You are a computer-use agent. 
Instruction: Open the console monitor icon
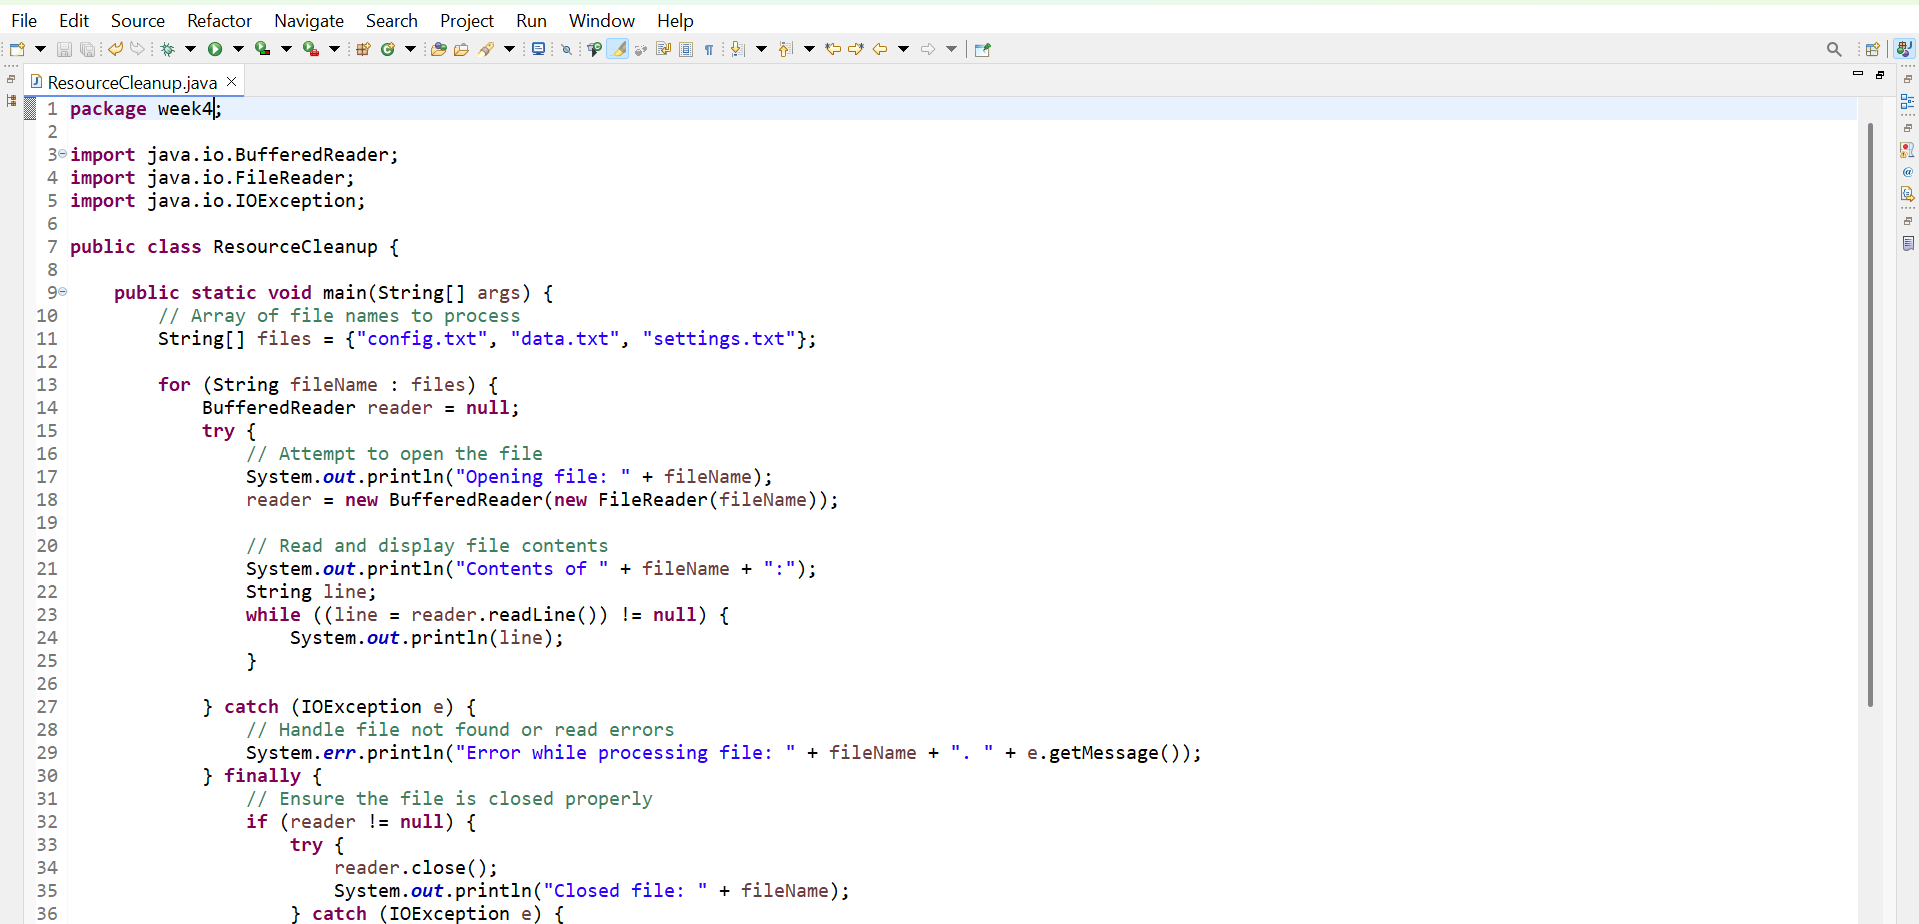539,49
